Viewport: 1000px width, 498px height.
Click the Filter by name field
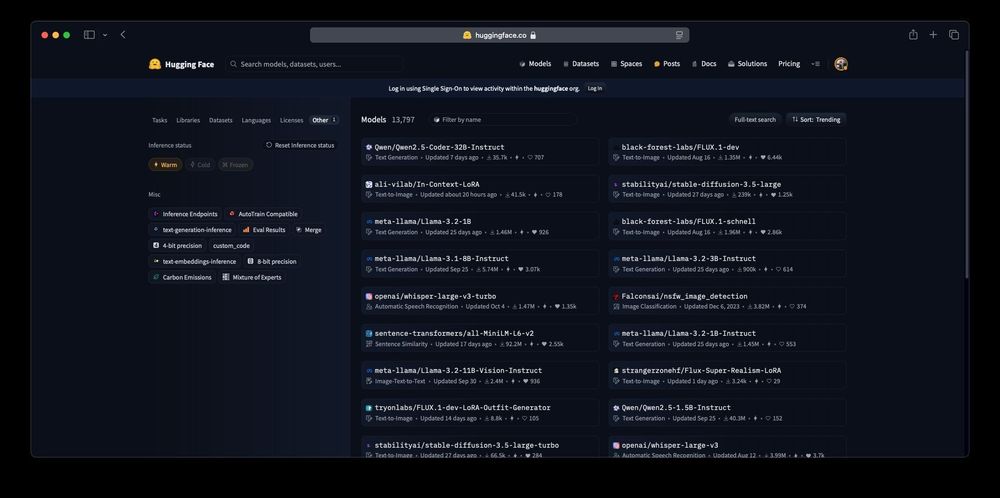click(503, 120)
